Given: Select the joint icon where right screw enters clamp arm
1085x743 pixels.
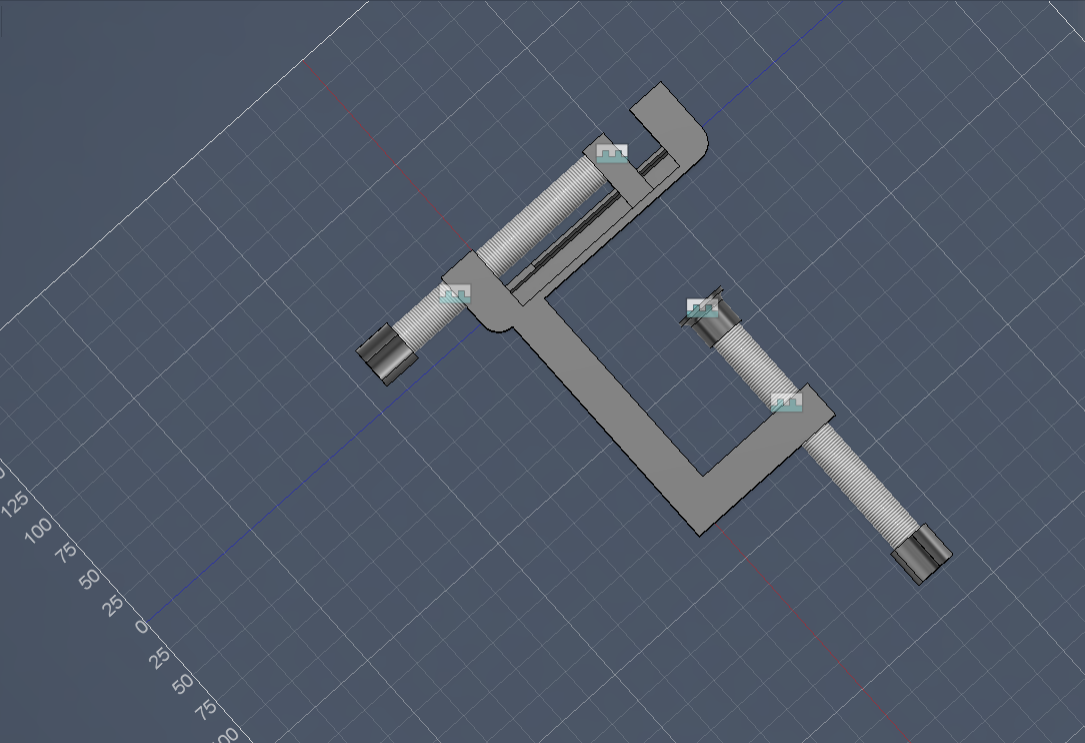Looking at the screenshot, I should point(787,402).
